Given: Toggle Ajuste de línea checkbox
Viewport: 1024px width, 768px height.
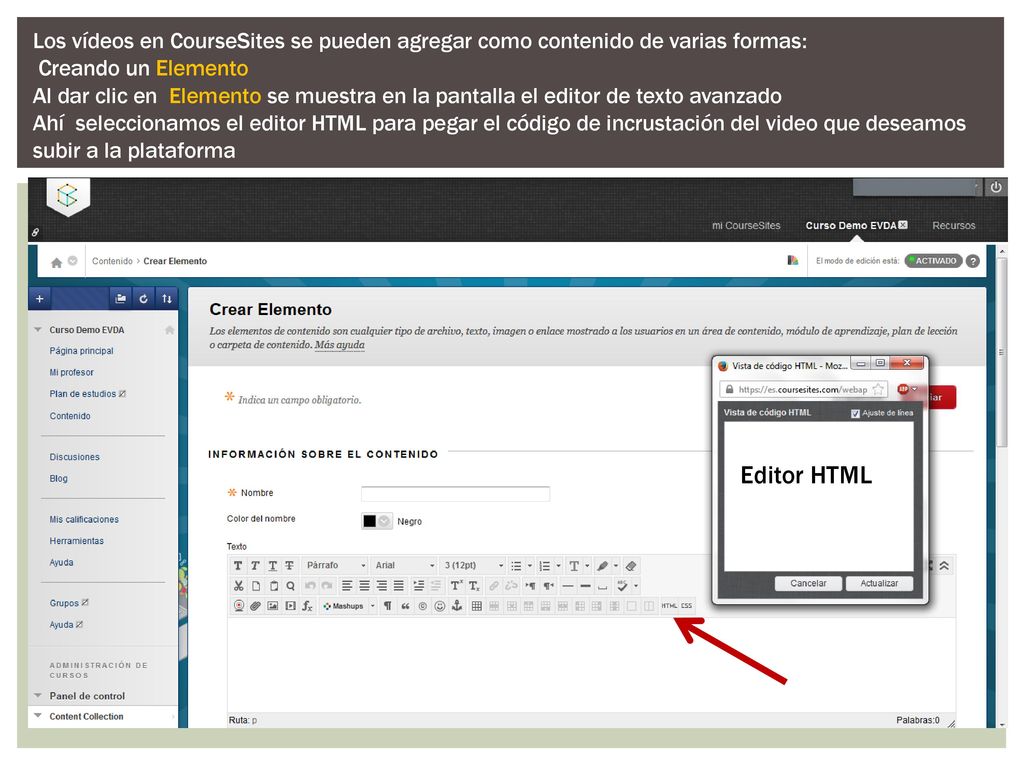Looking at the screenshot, I should tap(855, 413).
